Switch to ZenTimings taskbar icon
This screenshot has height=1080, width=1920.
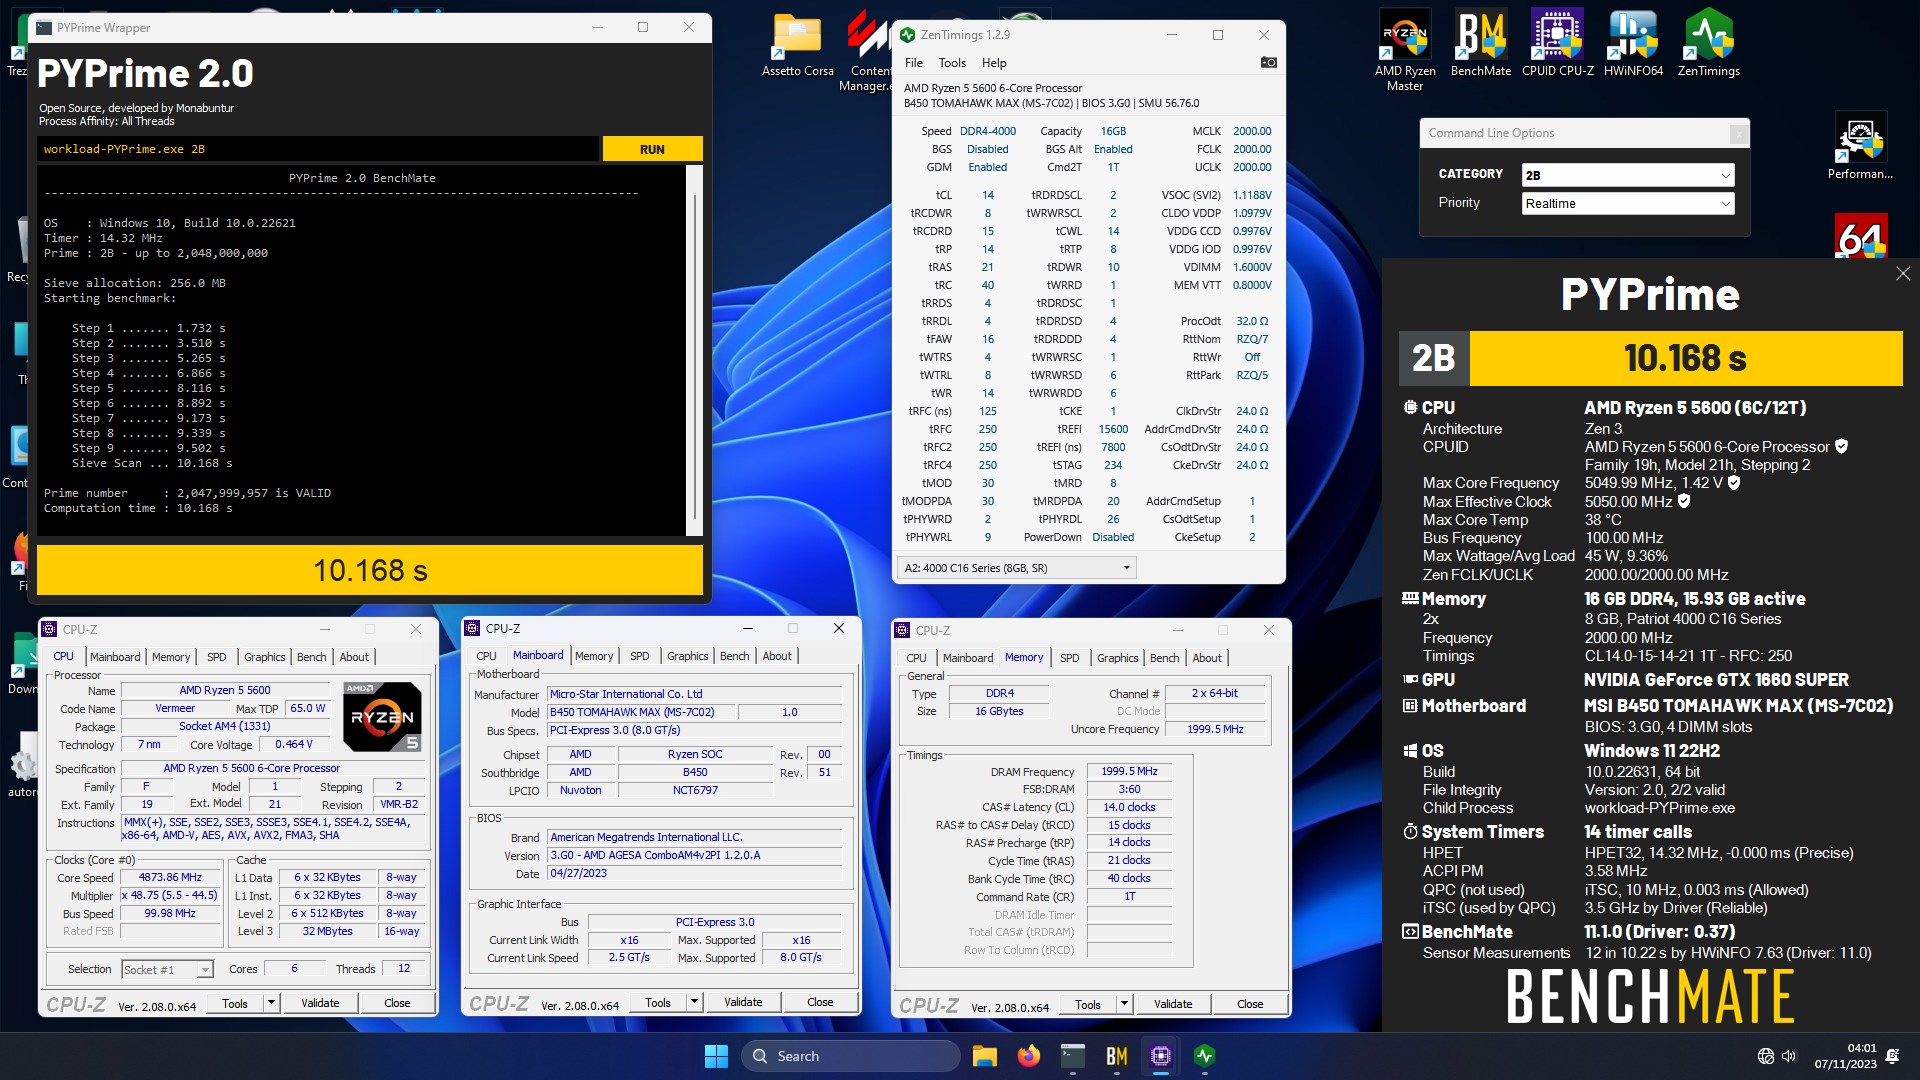[x=1204, y=1056]
